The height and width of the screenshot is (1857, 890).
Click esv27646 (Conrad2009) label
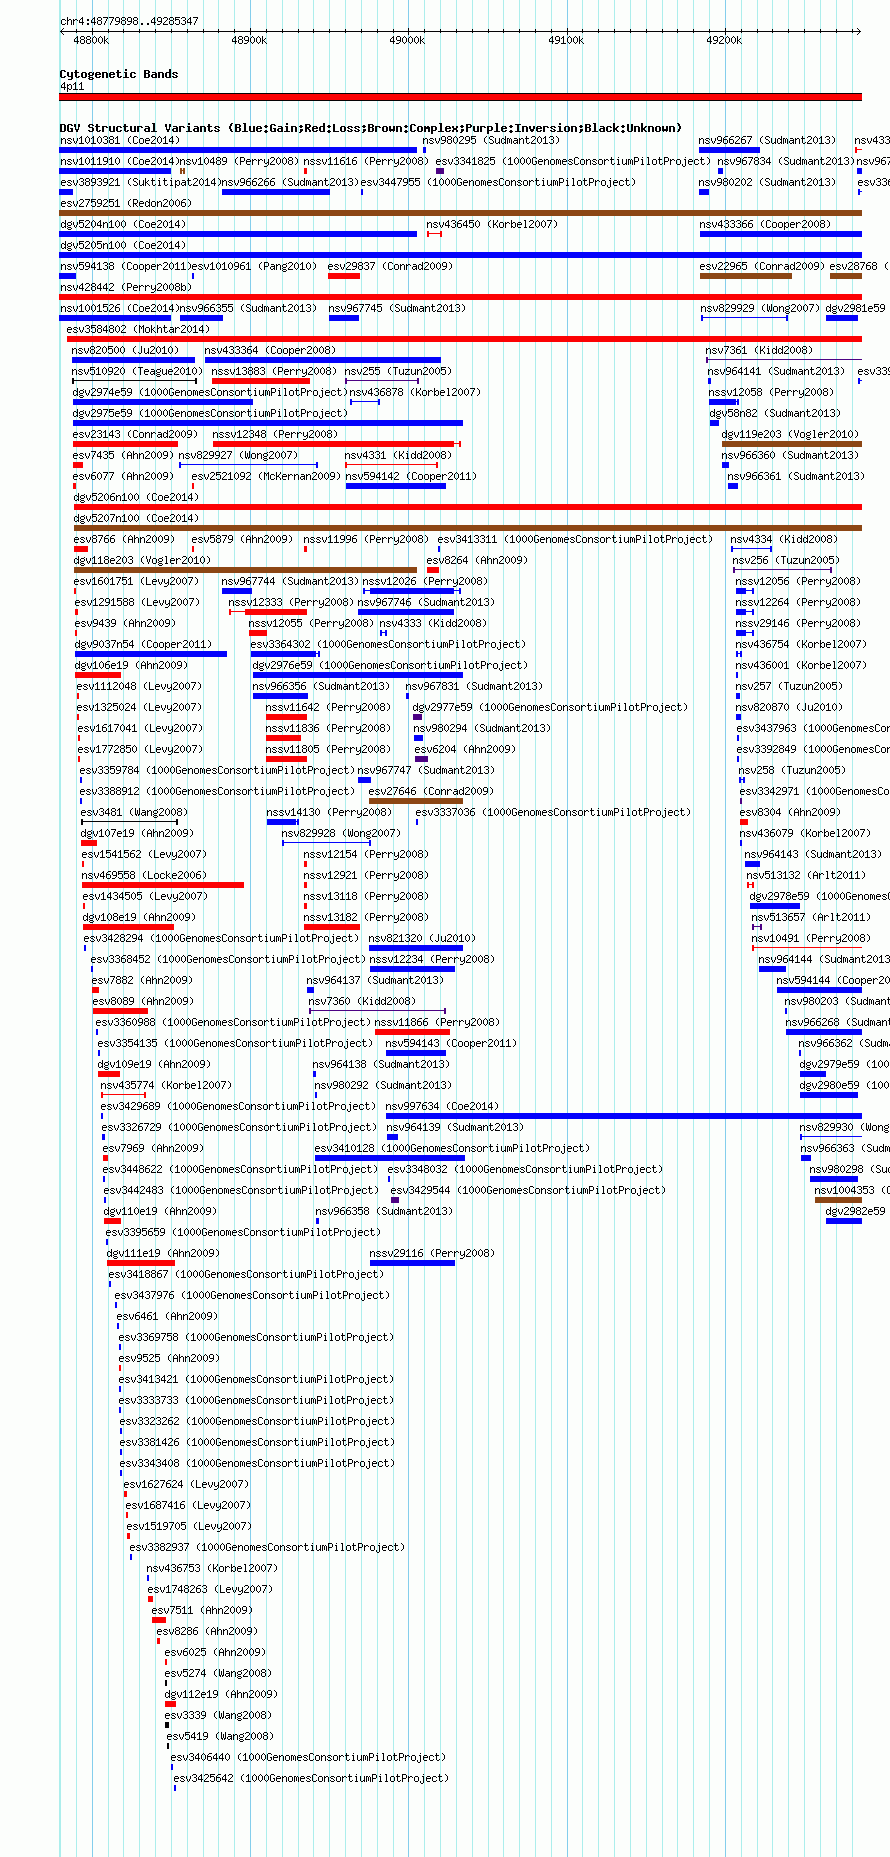pyautogui.click(x=431, y=791)
